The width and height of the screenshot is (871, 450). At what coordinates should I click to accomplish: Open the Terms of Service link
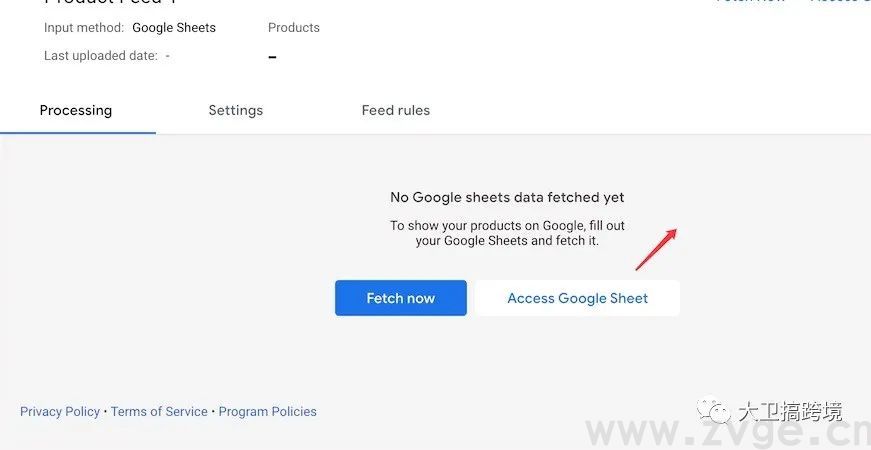pos(159,411)
